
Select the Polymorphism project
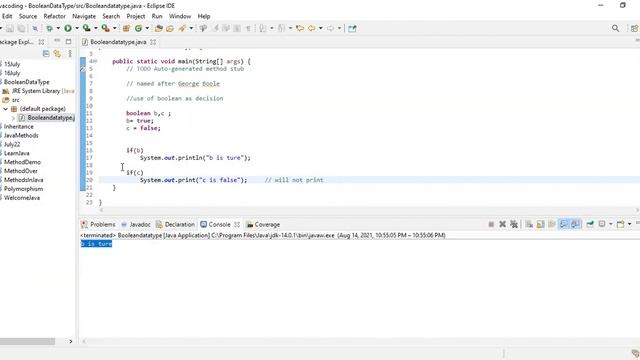coord(23,189)
